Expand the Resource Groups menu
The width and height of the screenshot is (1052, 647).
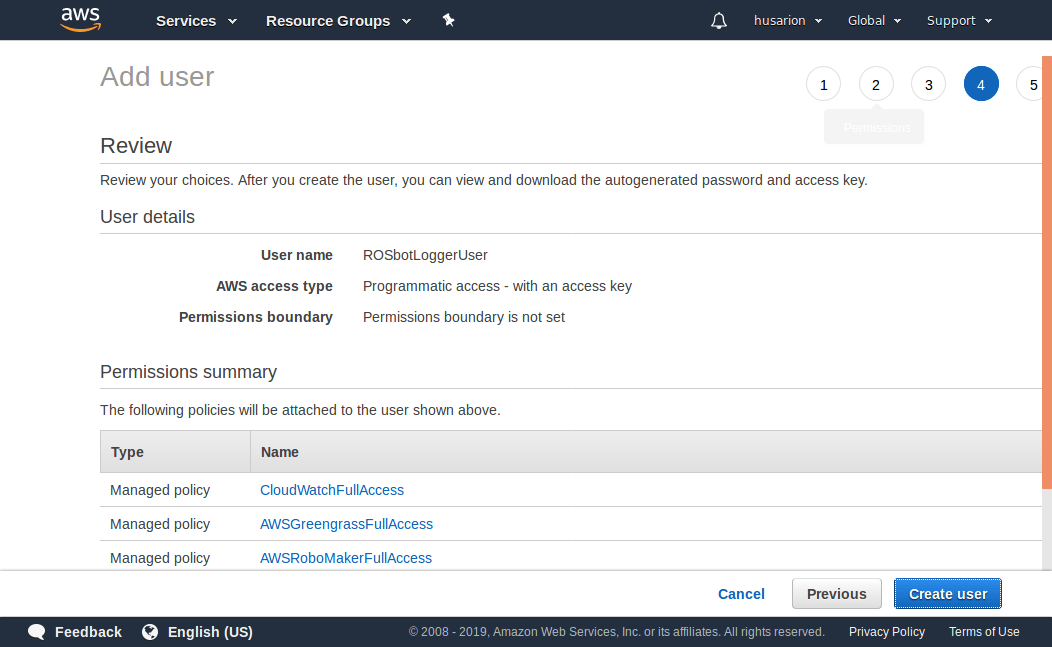point(338,21)
